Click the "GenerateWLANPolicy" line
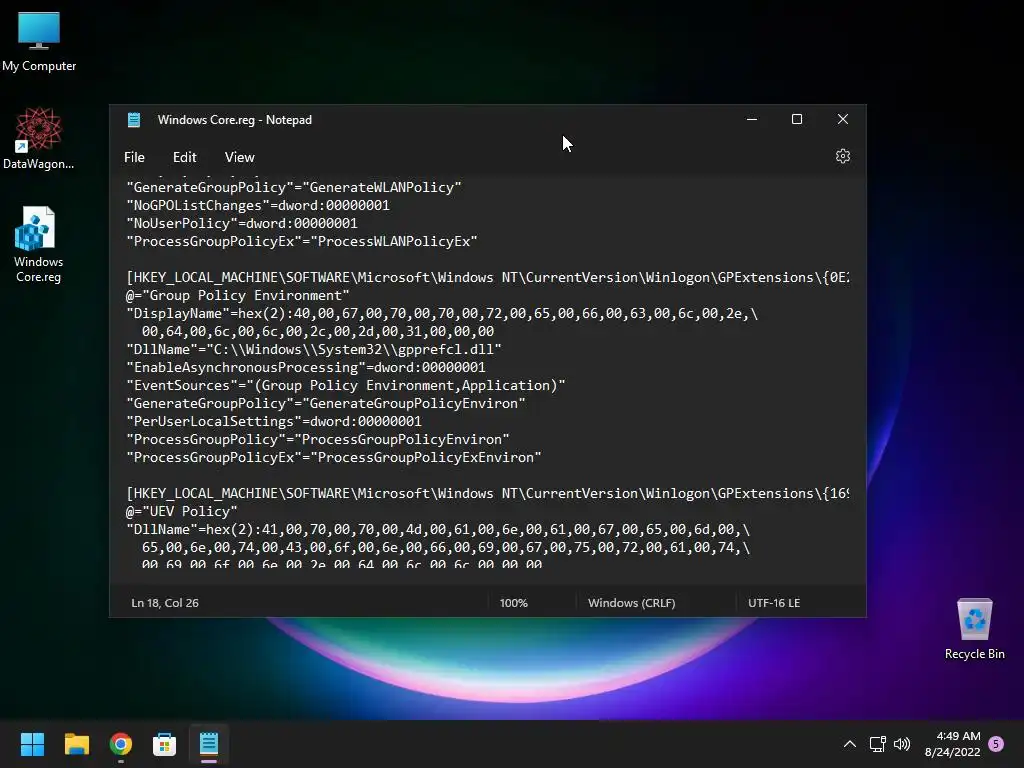Image resolution: width=1024 pixels, height=768 pixels. coord(294,187)
